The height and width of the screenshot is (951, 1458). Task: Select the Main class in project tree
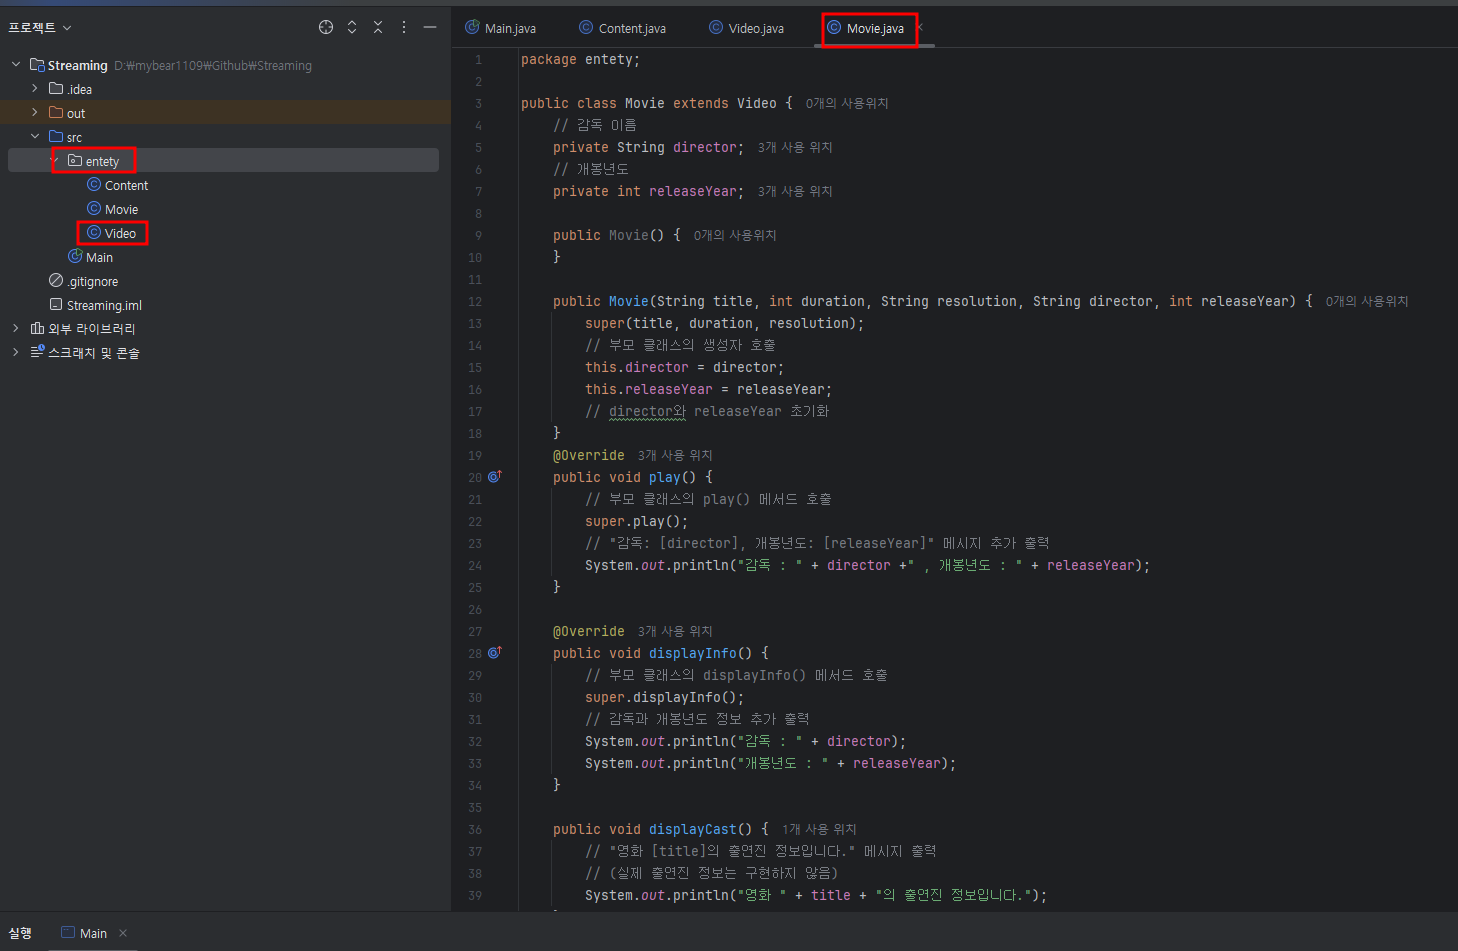[99, 257]
